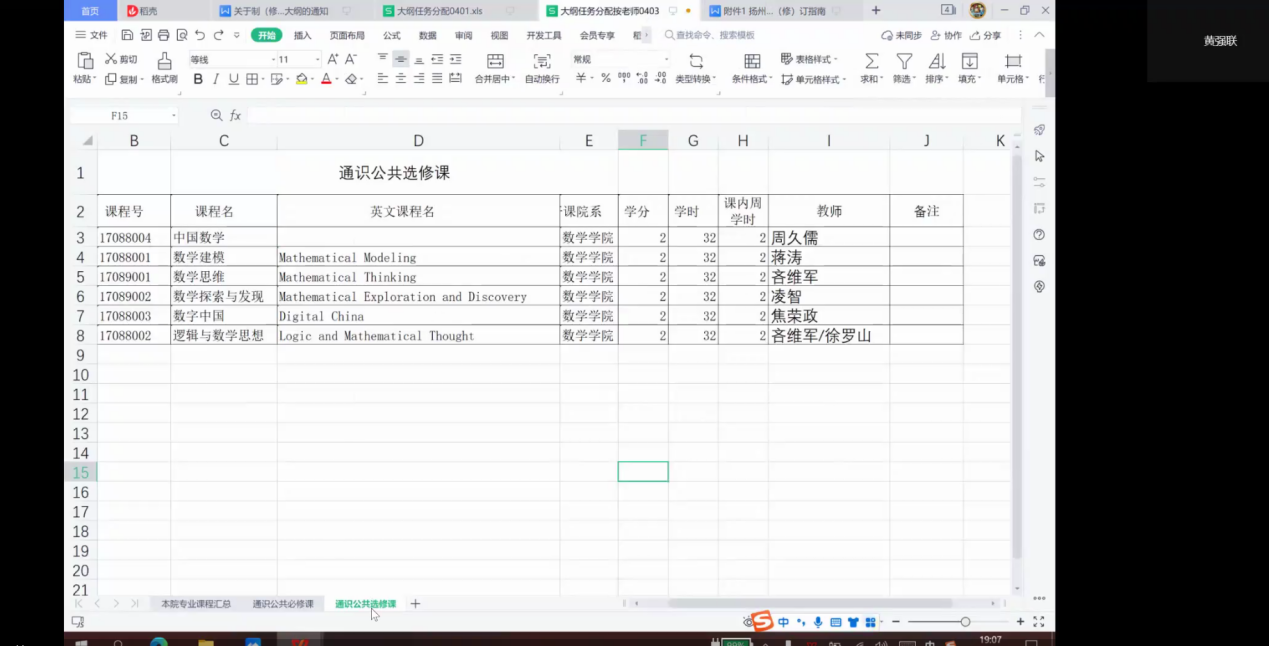Switch to the 本院专业课程汇总 sheet tab
Image resolution: width=1269 pixels, height=646 pixels.
point(196,604)
